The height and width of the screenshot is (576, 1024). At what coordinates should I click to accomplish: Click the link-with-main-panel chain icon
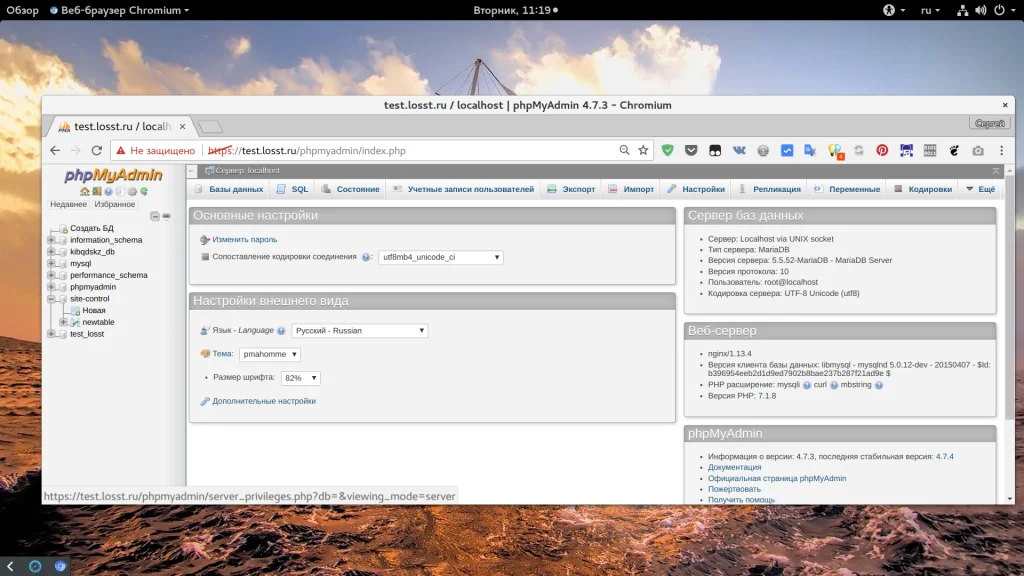(x=166, y=216)
